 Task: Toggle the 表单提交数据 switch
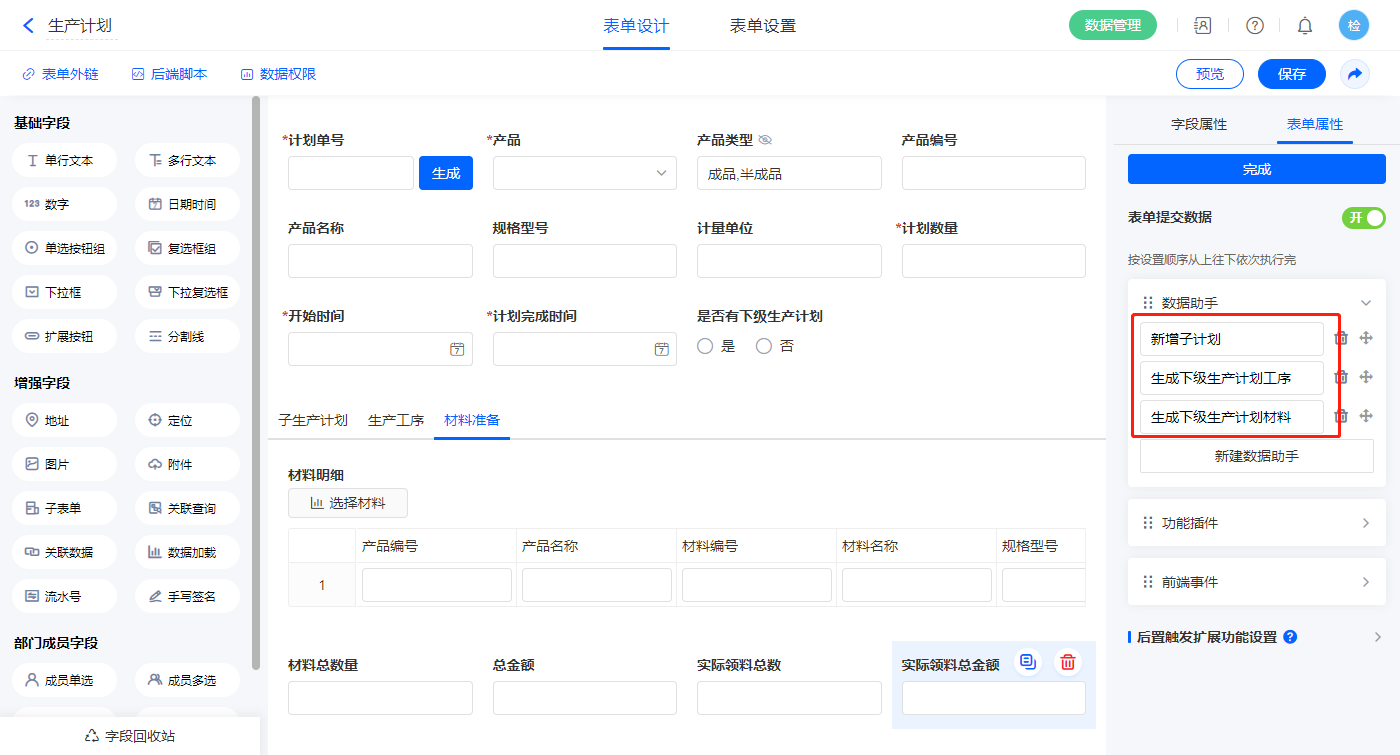1363,218
